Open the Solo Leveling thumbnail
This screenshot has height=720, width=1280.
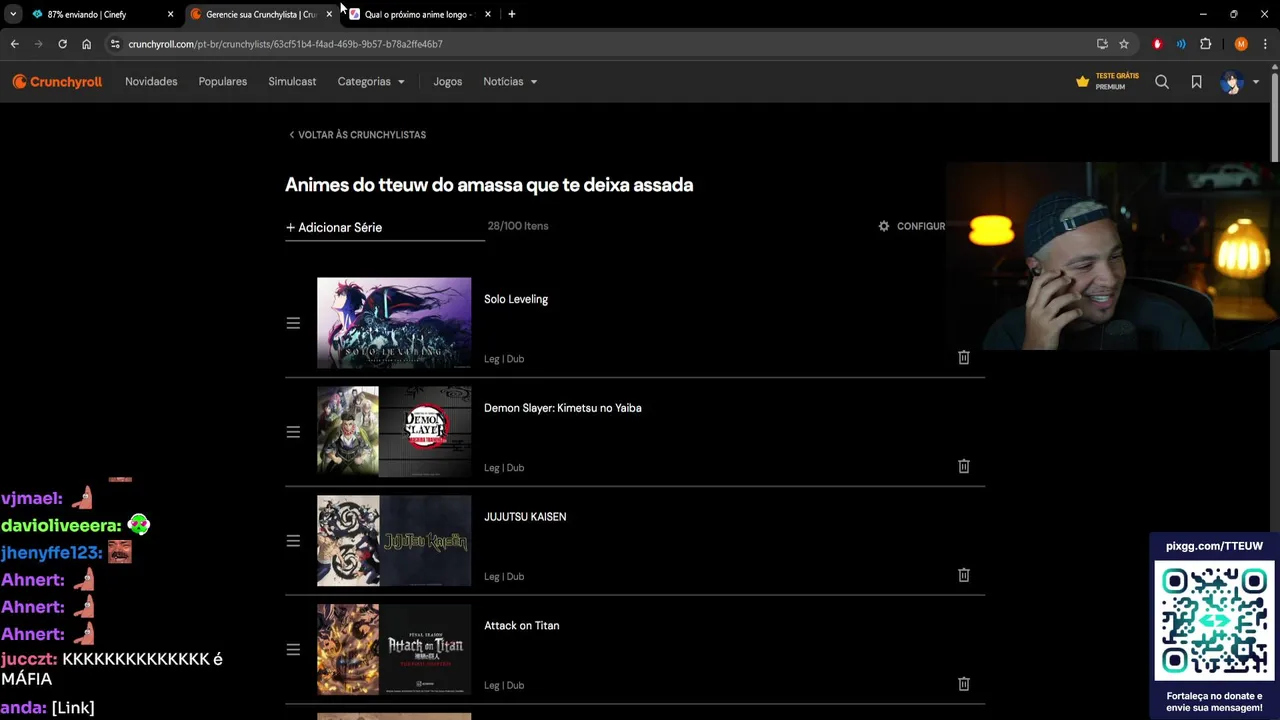(394, 323)
